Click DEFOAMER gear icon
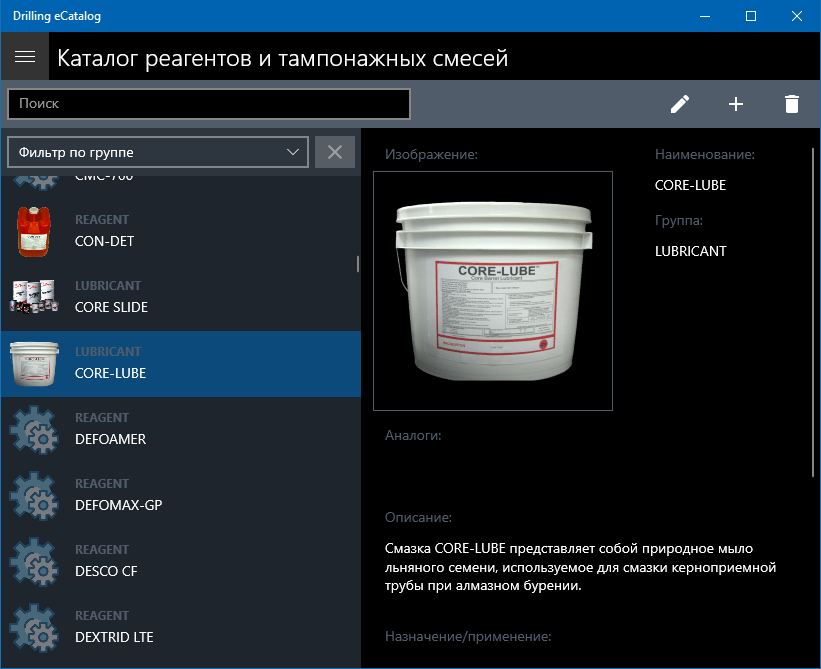The width and height of the screenshot is (821, 669). point(34,429)
